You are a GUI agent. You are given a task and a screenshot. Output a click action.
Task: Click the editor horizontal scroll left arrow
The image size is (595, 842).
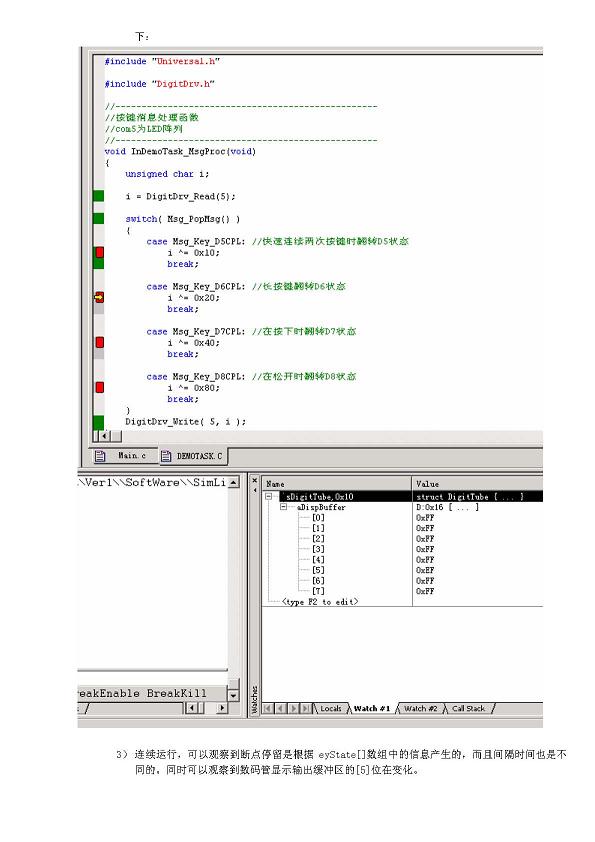click(105, 437)
